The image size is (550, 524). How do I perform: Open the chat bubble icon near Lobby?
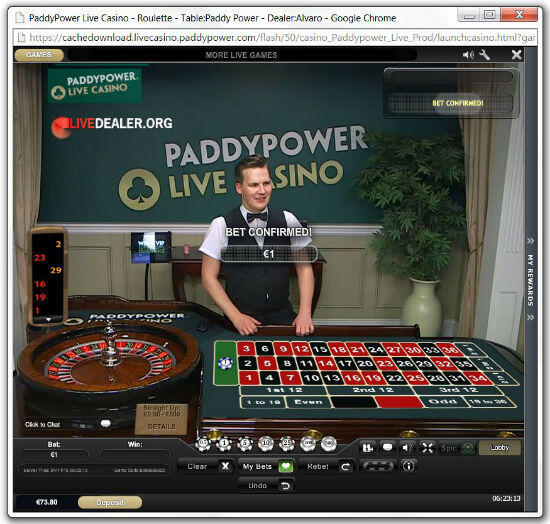coord(387,448)
